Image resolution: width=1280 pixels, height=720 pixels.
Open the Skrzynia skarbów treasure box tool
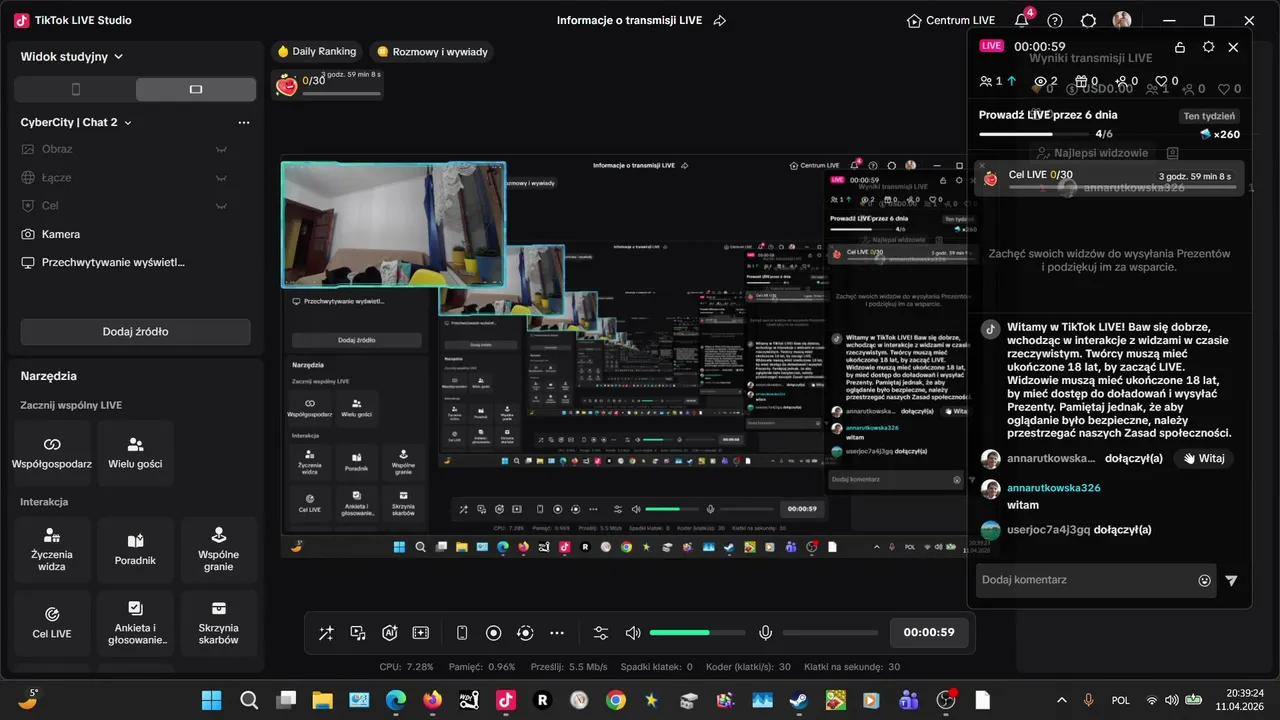click(219, 623)
